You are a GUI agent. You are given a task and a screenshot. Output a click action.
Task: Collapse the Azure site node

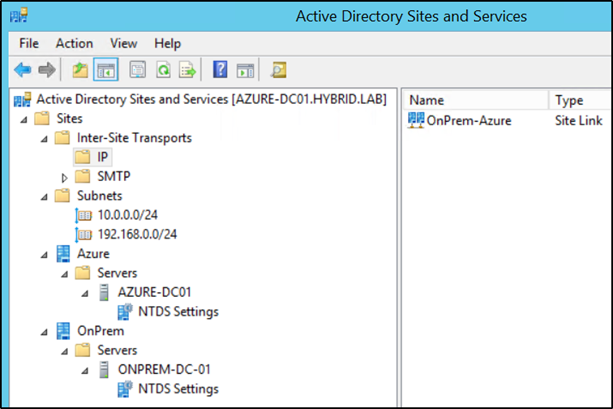tap(44, 255)
